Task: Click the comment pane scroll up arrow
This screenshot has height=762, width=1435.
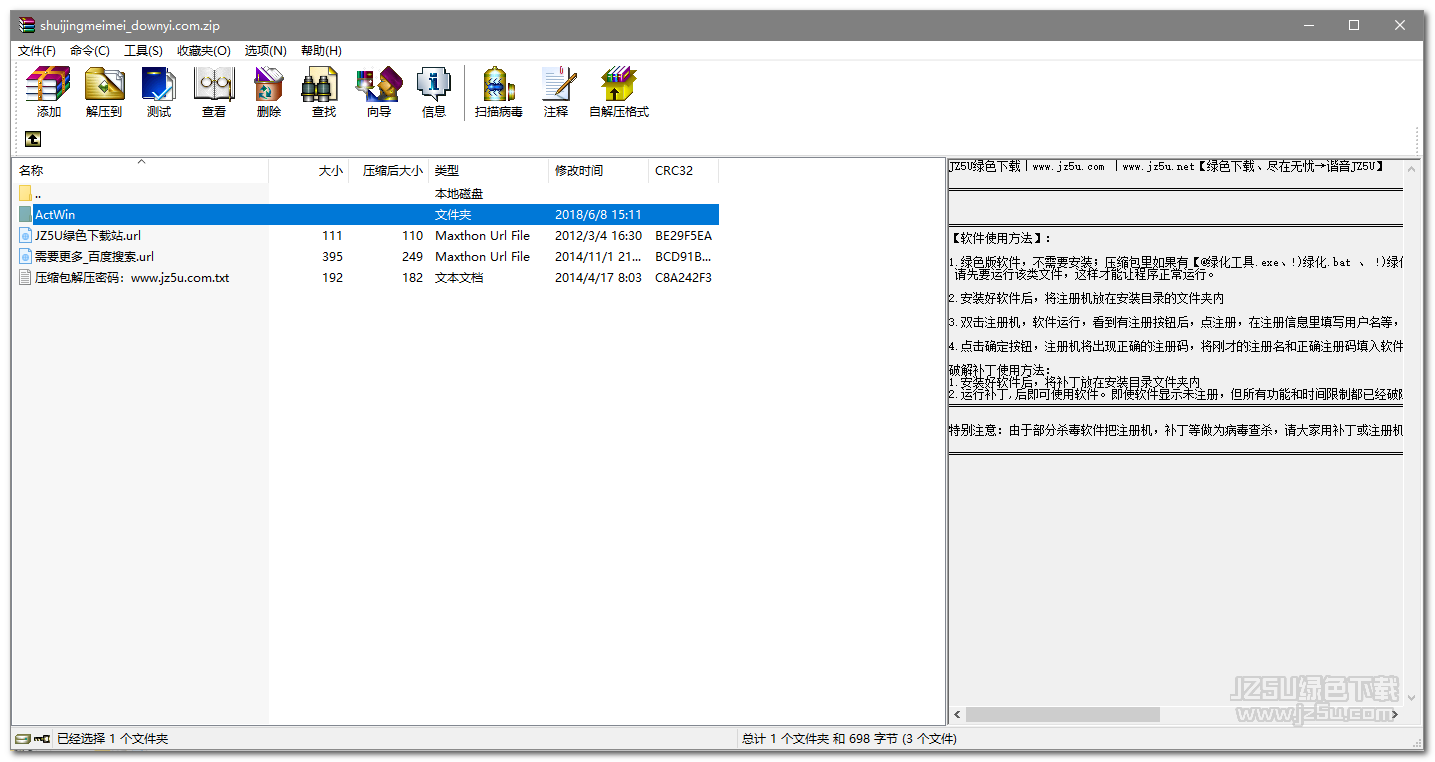Action: 1412,167
